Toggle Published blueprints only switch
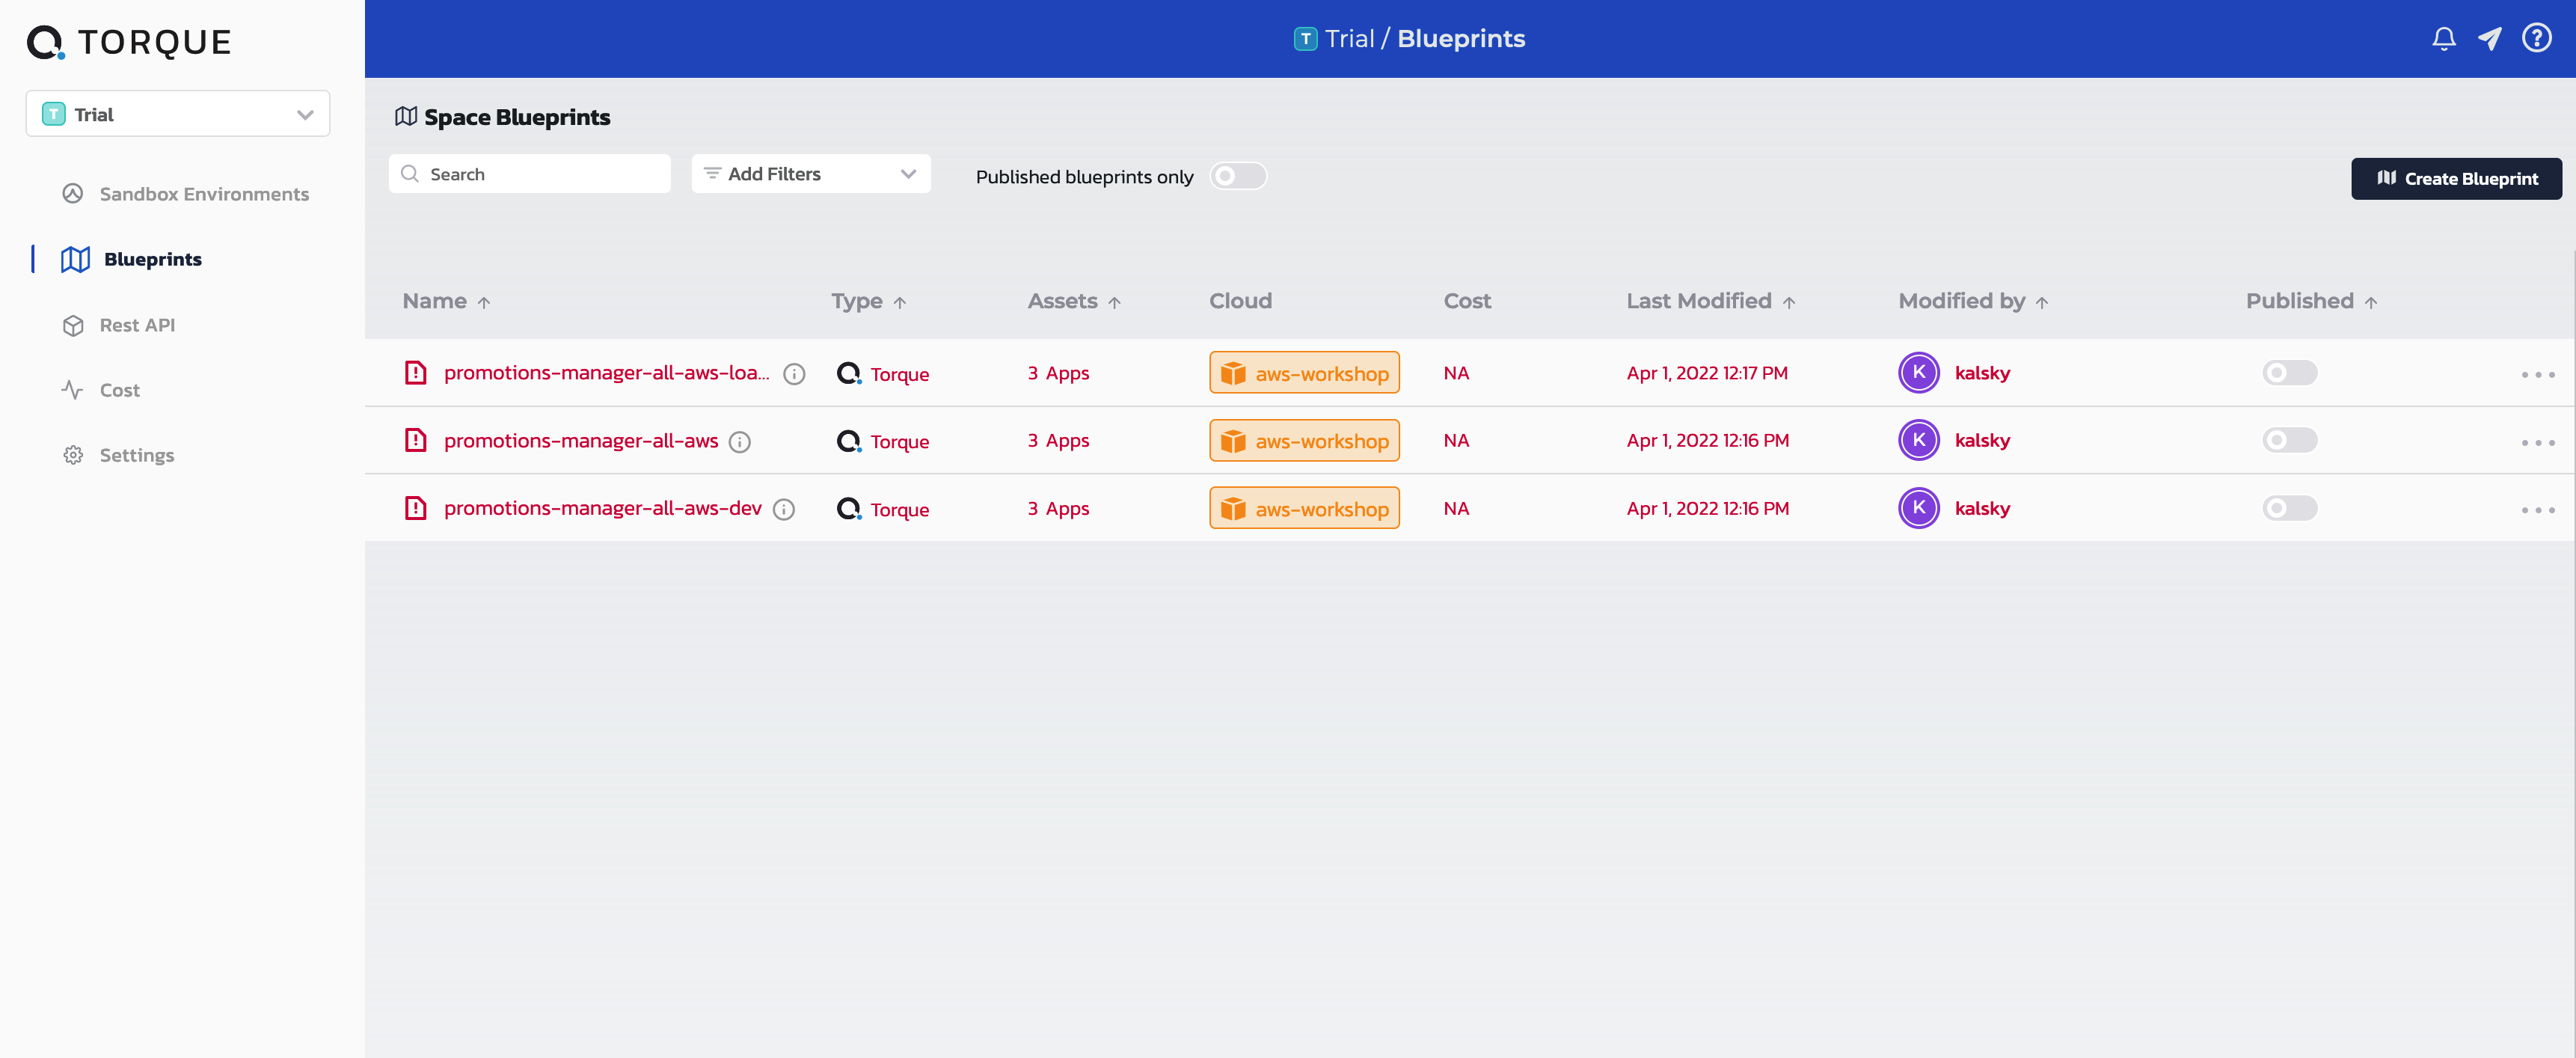This screenshot has width=2576, height=1058. click(1237, 177)
